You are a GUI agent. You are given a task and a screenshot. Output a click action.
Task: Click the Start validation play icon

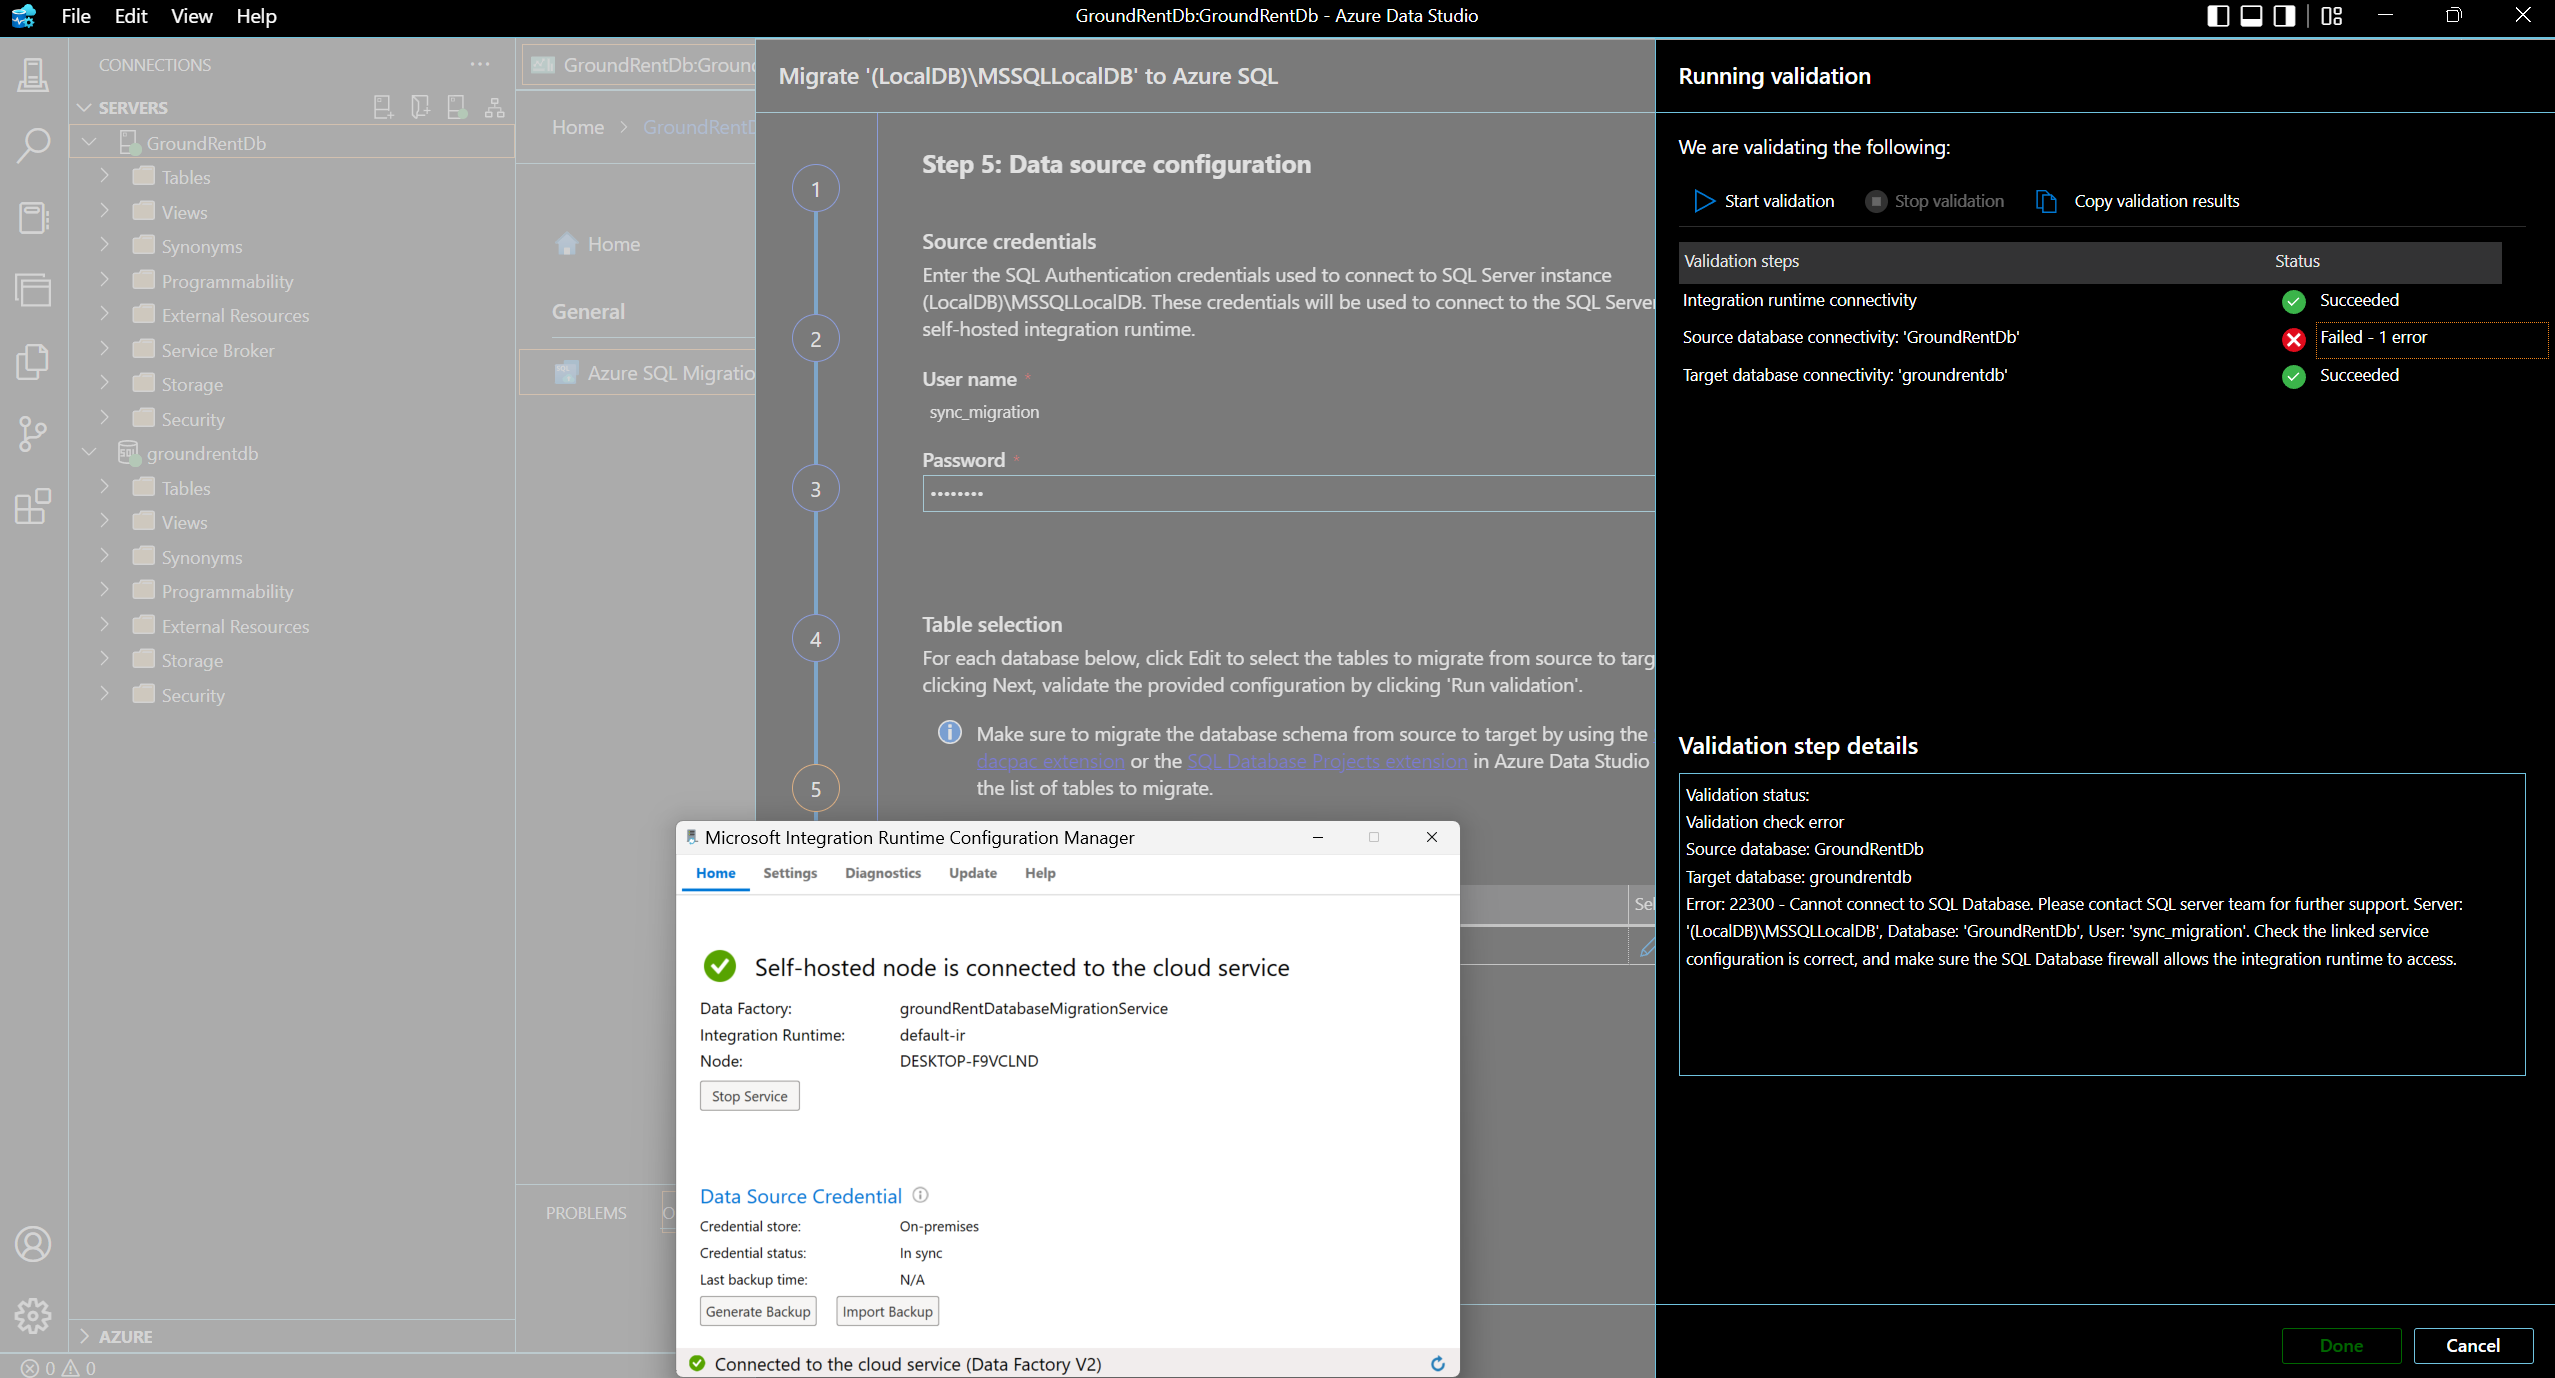[x=1704, y=201]
